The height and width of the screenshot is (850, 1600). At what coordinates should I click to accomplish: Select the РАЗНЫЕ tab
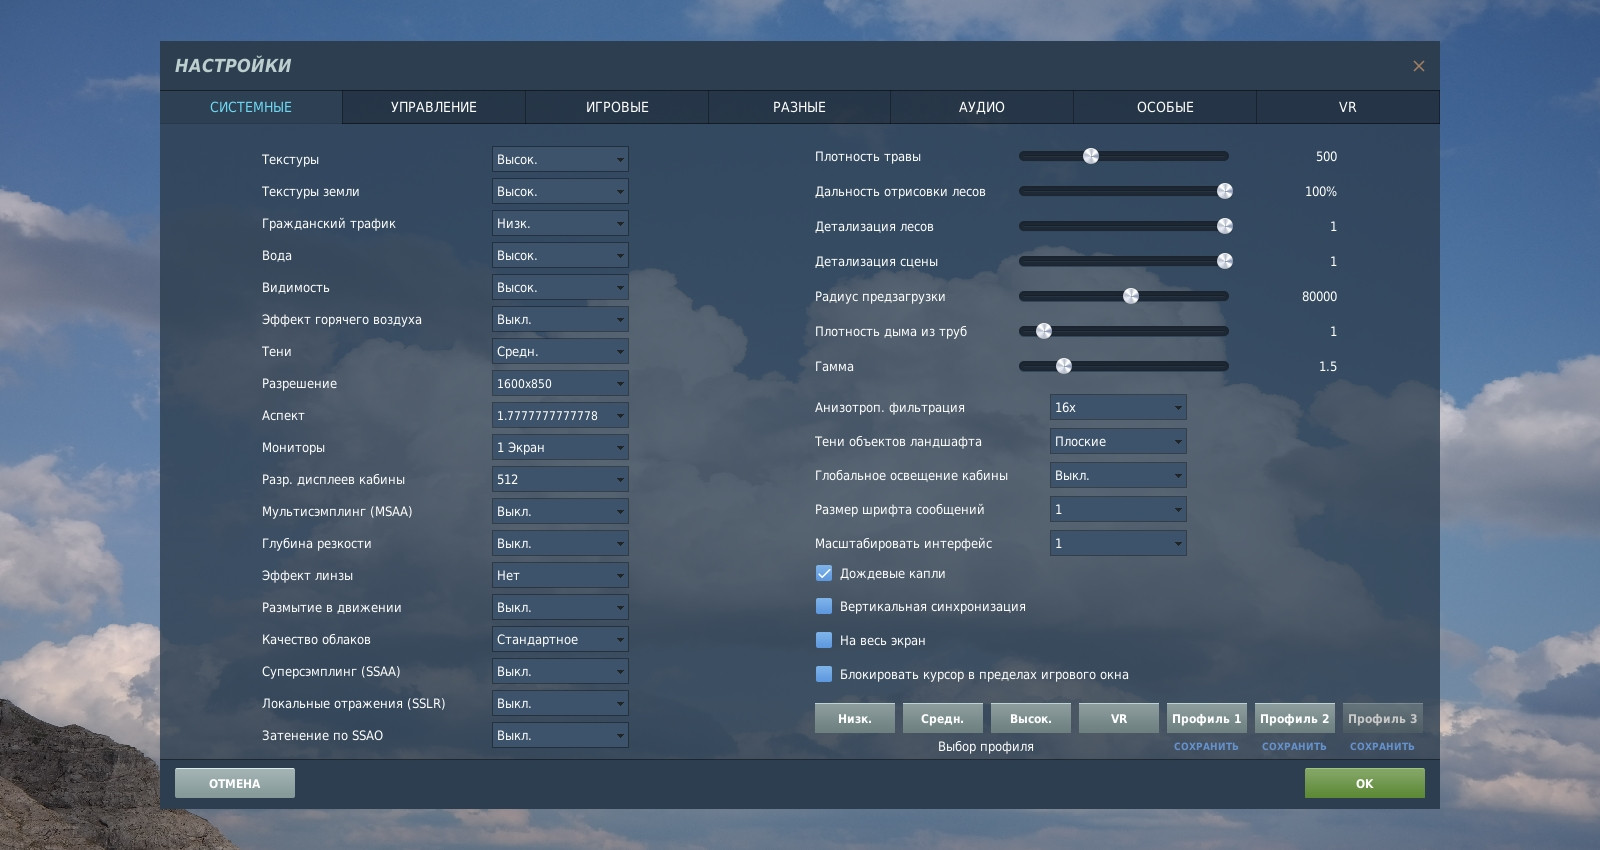point(799,107)
